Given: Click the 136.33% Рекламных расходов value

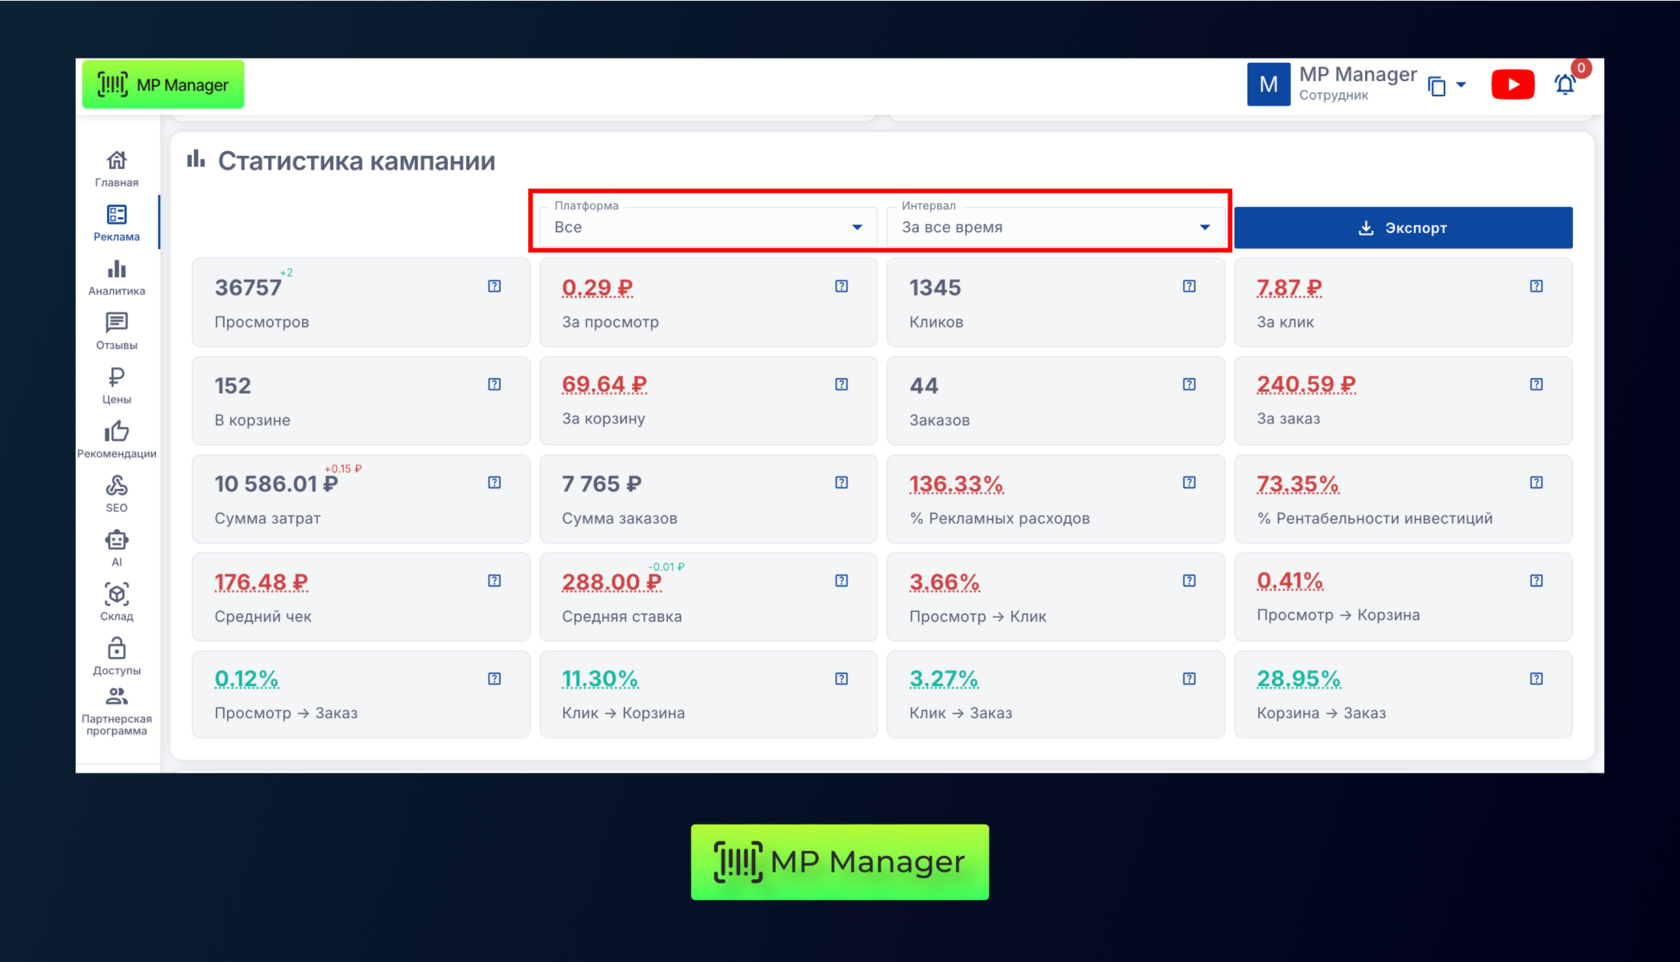Looking at the screenshot, I should coord(955,484).
